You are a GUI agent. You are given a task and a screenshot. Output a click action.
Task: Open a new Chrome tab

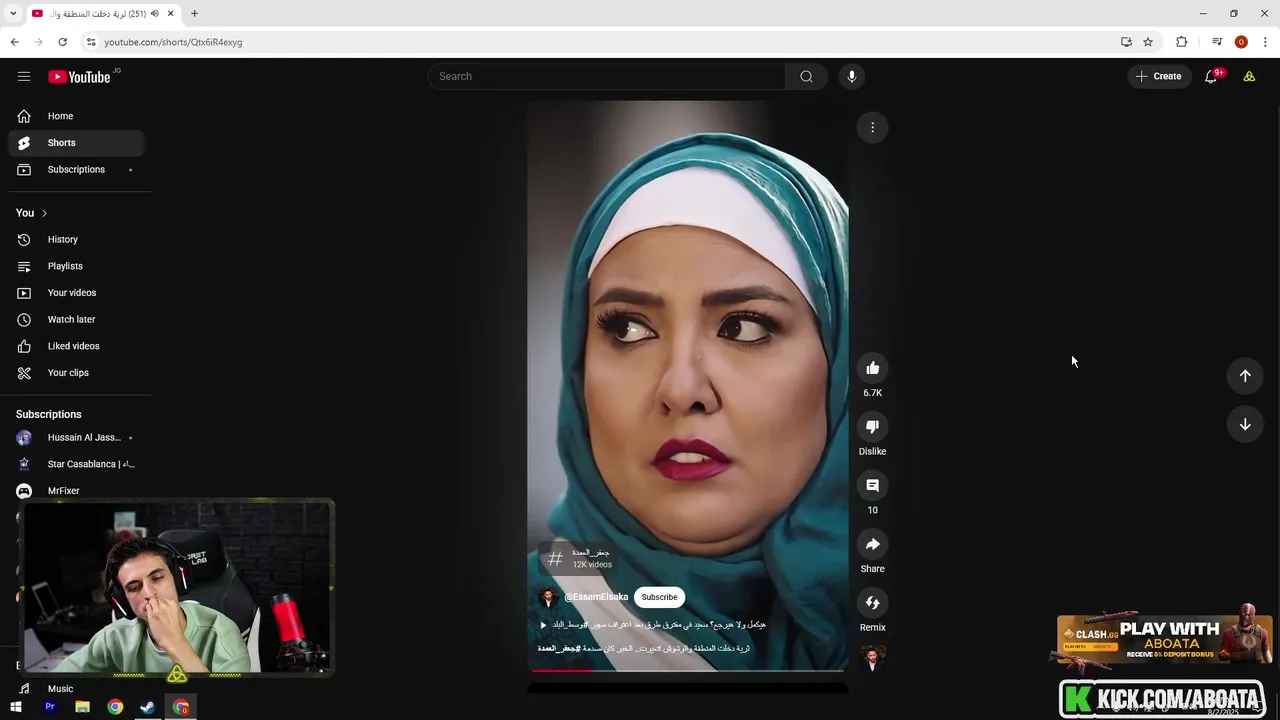click(194, 13)
